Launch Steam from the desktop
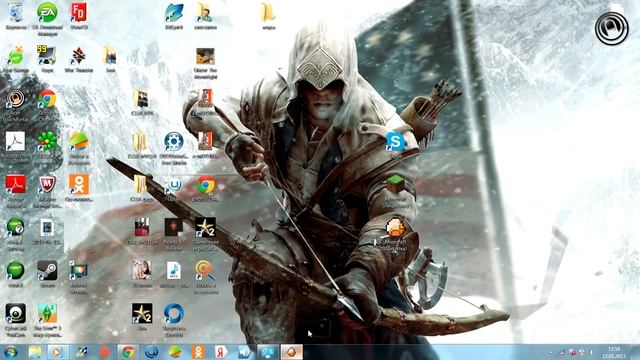Viewport: 640px width, 360px height. (47, 271)
